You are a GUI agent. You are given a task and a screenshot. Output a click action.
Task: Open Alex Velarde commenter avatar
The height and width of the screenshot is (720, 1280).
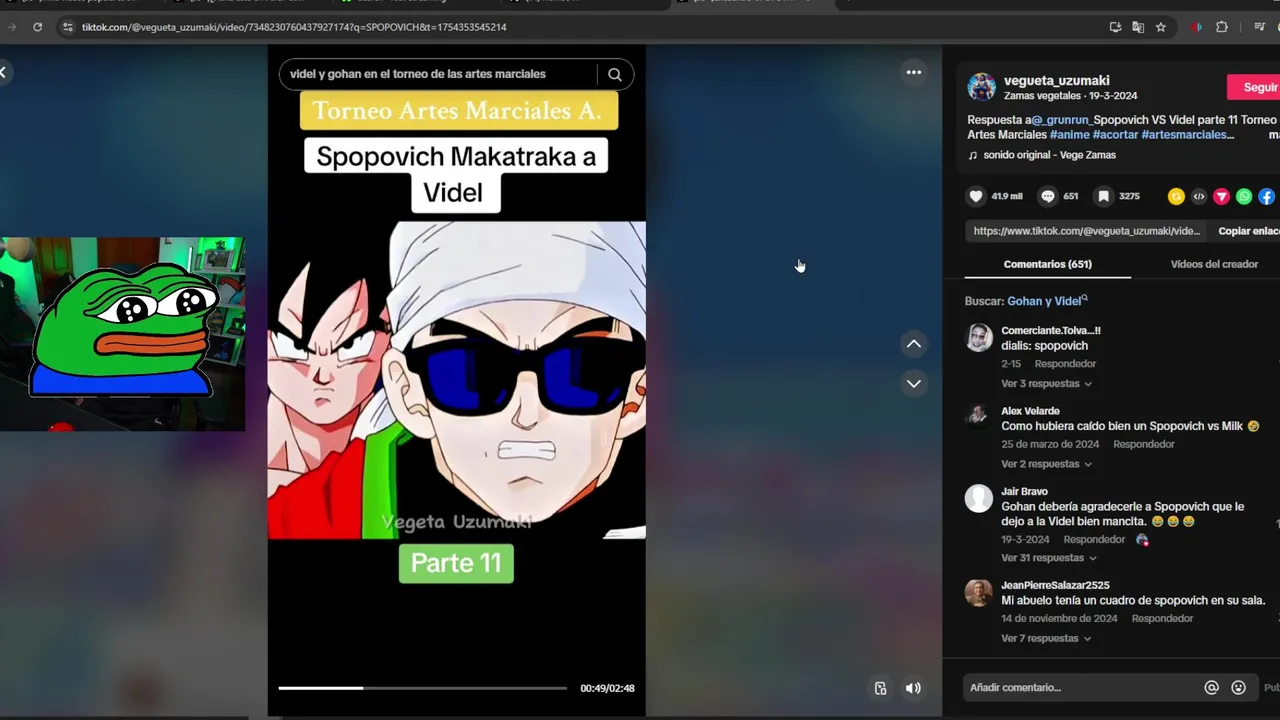click(979, 418)
